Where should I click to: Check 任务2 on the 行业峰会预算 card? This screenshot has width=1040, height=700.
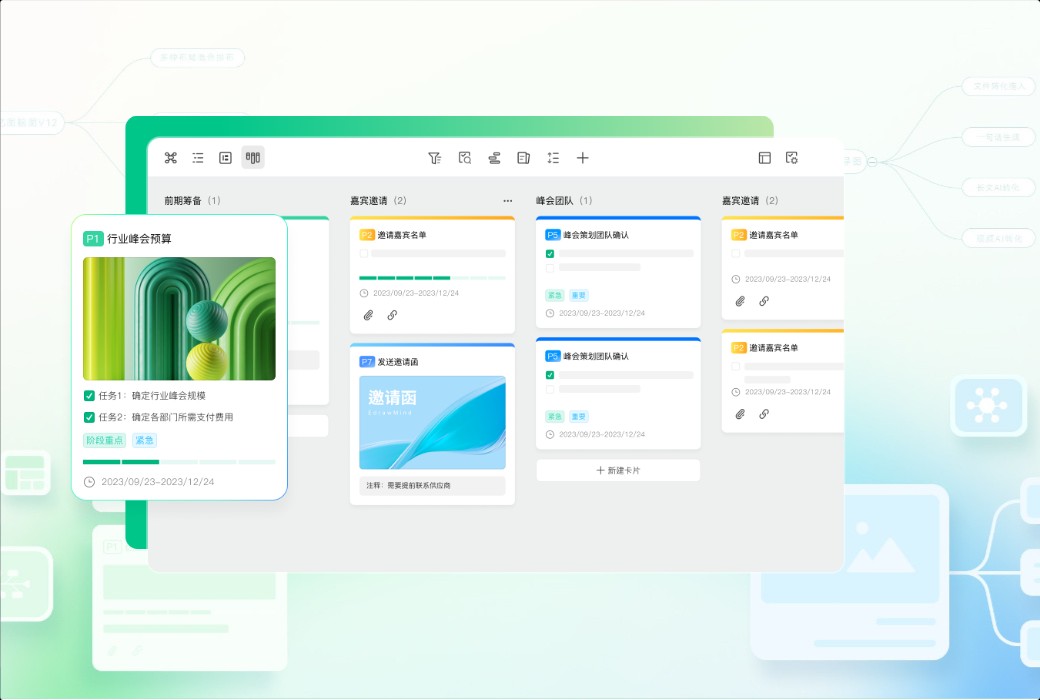88,415
